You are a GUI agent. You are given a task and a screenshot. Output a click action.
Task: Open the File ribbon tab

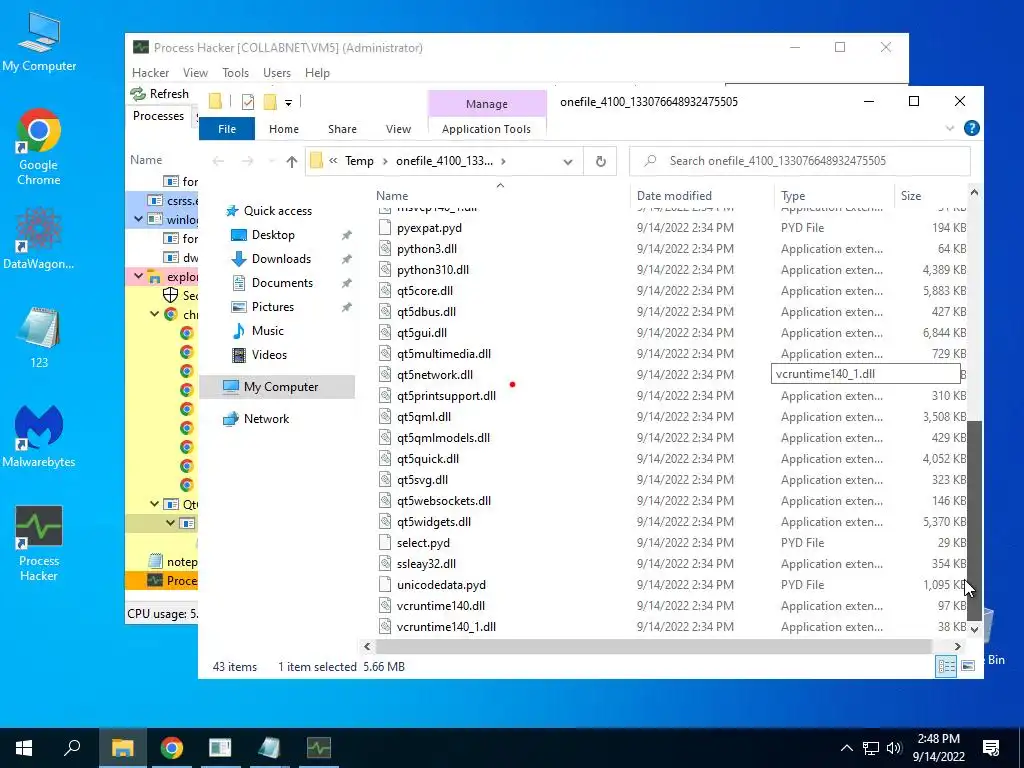tap(227, 129)
